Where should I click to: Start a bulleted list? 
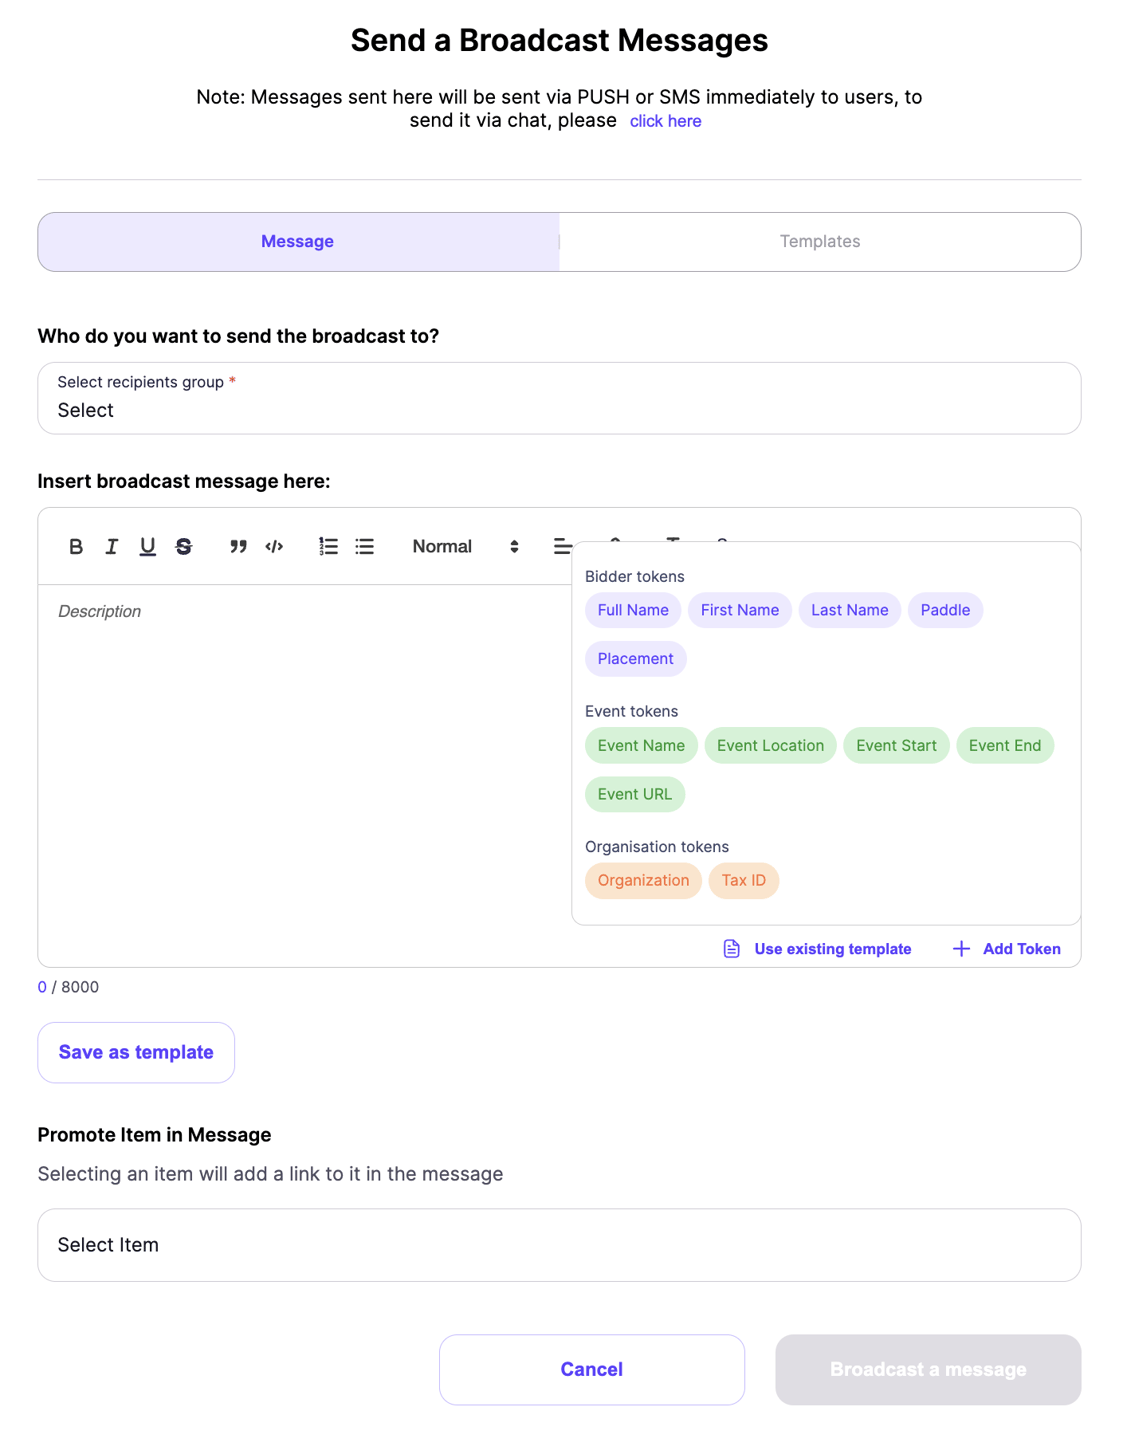pyautogui.click(x=365, y=547)
